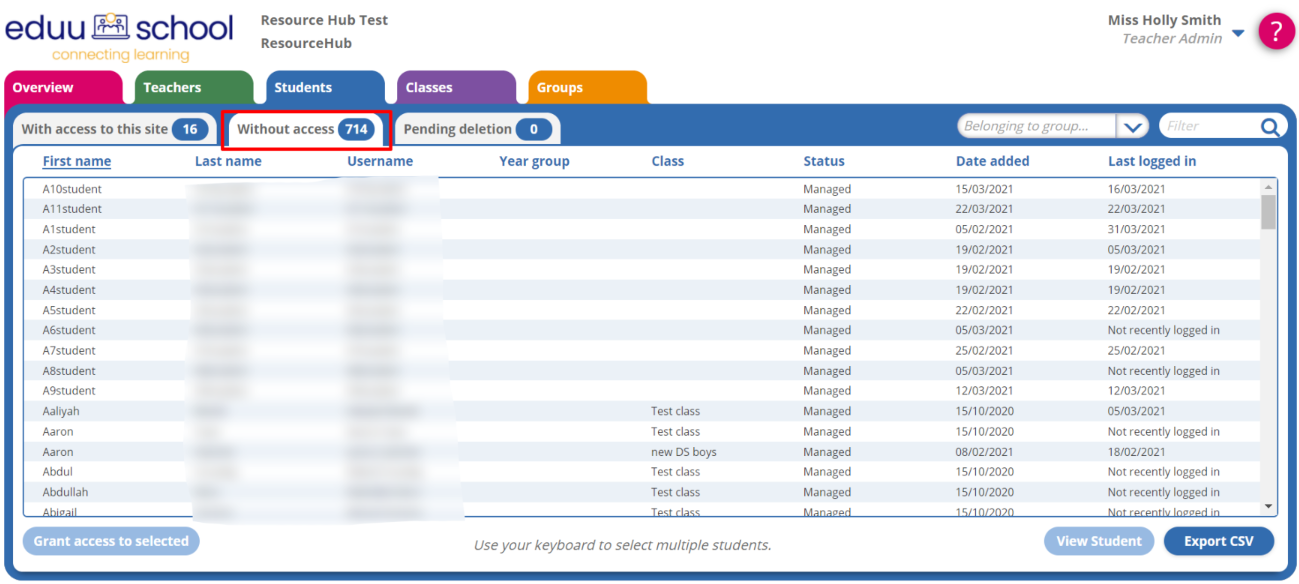
Task: Open the Belonging to group dropdown arrow
Action: tap(1132, 127)
